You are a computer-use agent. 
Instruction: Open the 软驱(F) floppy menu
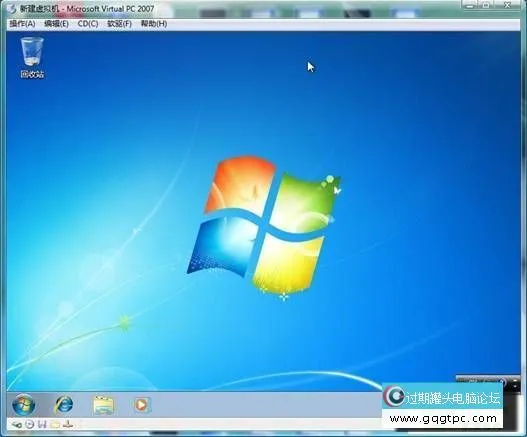click(119, 24)
